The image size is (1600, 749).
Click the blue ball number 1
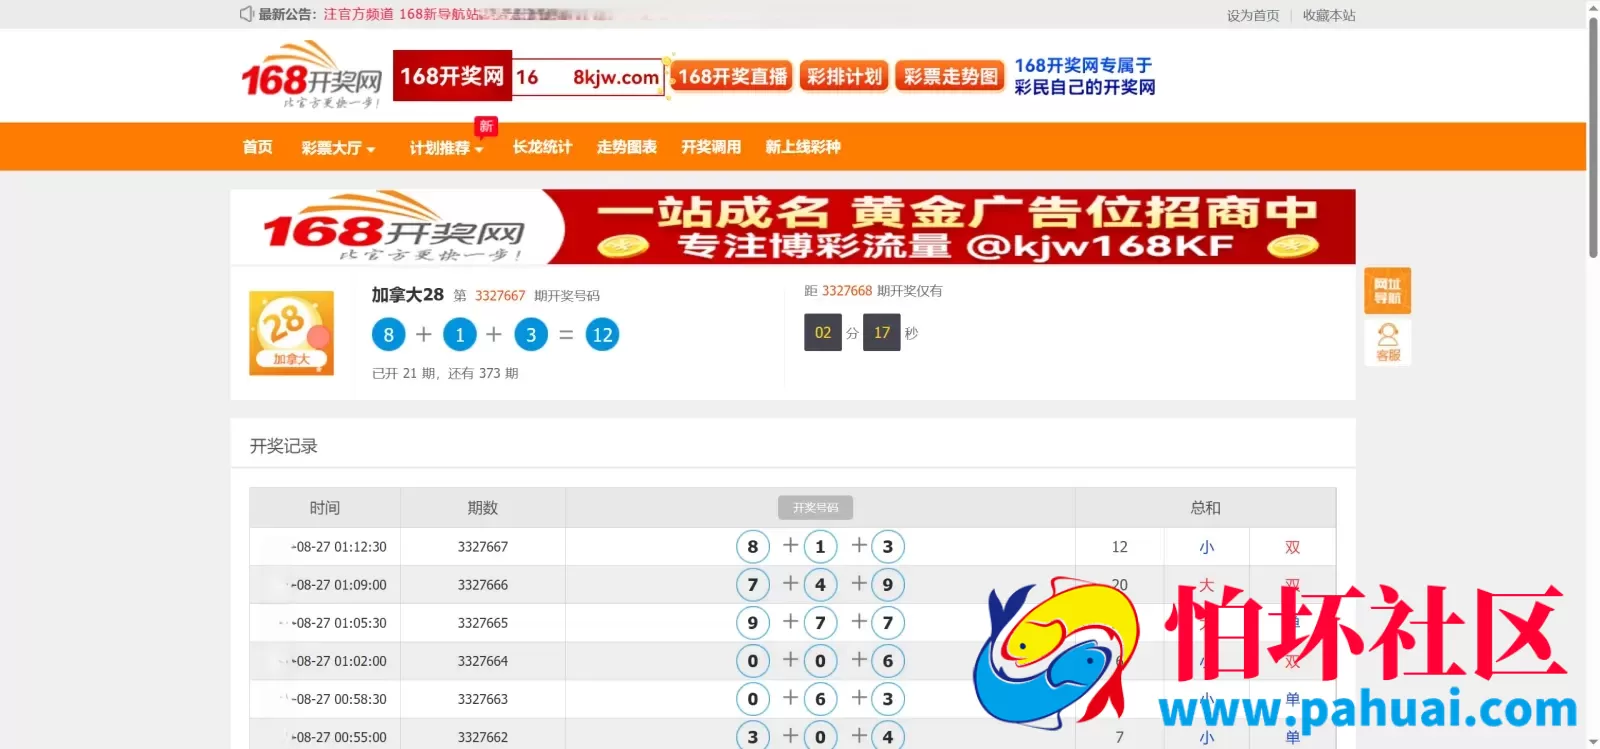pos(460,335)
